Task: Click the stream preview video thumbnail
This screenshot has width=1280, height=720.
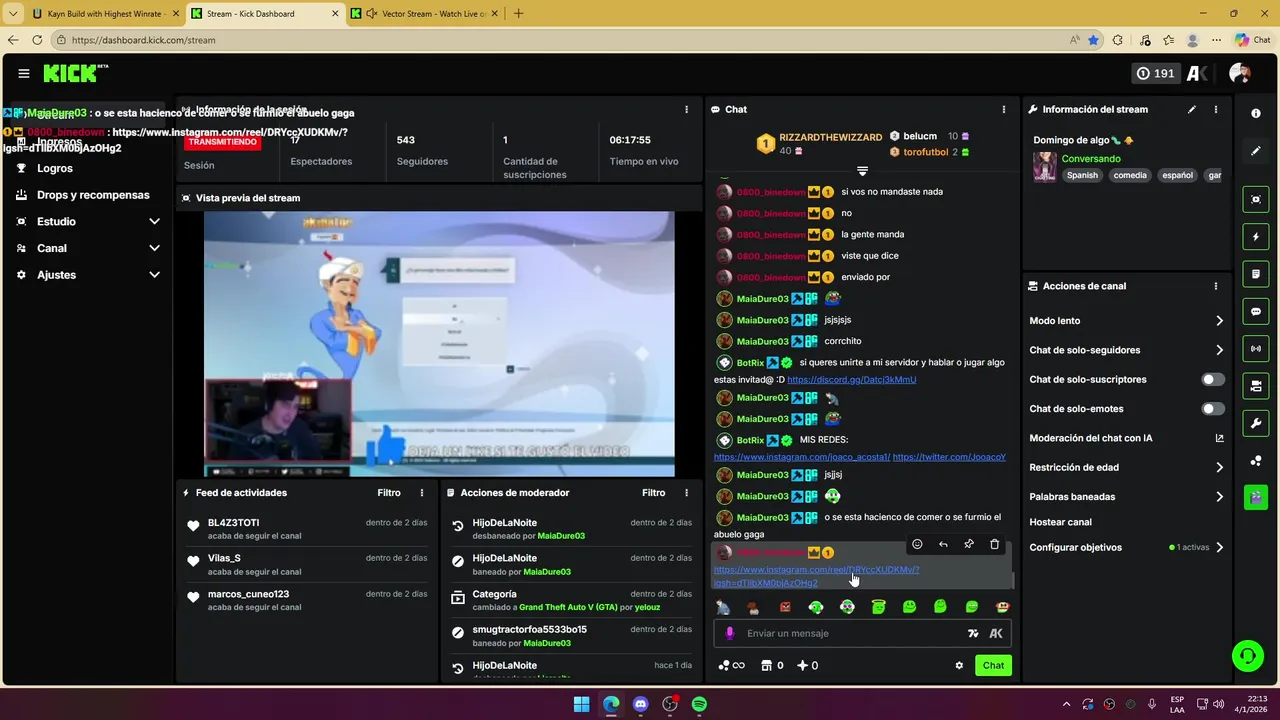Action: (x=439, y=344)
